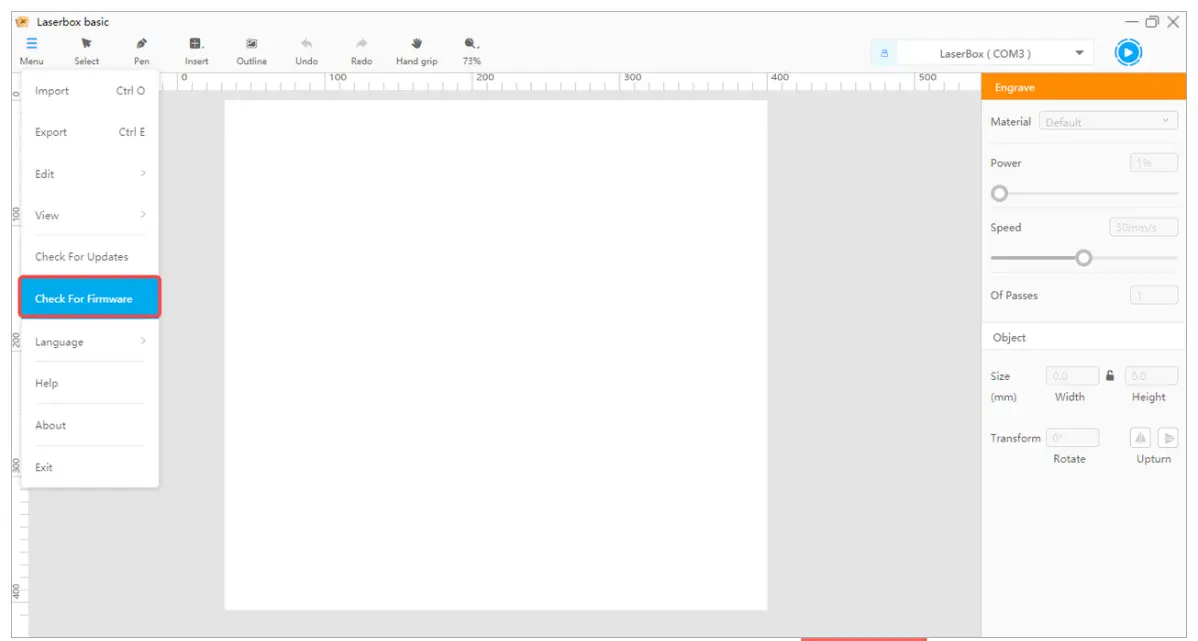
Task: Click the Speed slider handle
Action: [1083, 258]
